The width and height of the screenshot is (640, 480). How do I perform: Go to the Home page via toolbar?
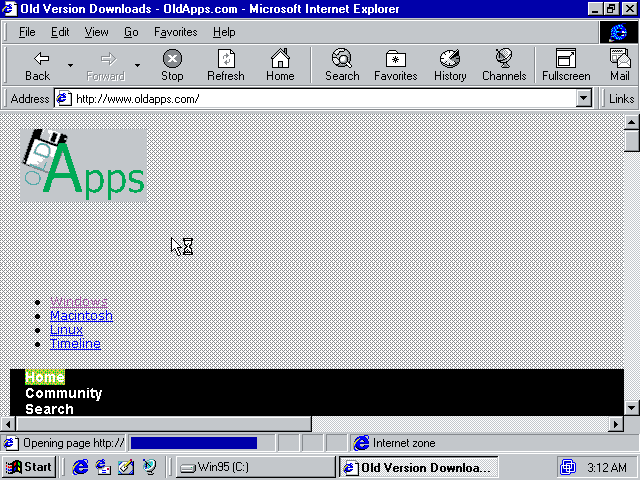click(x=280, y=65)
